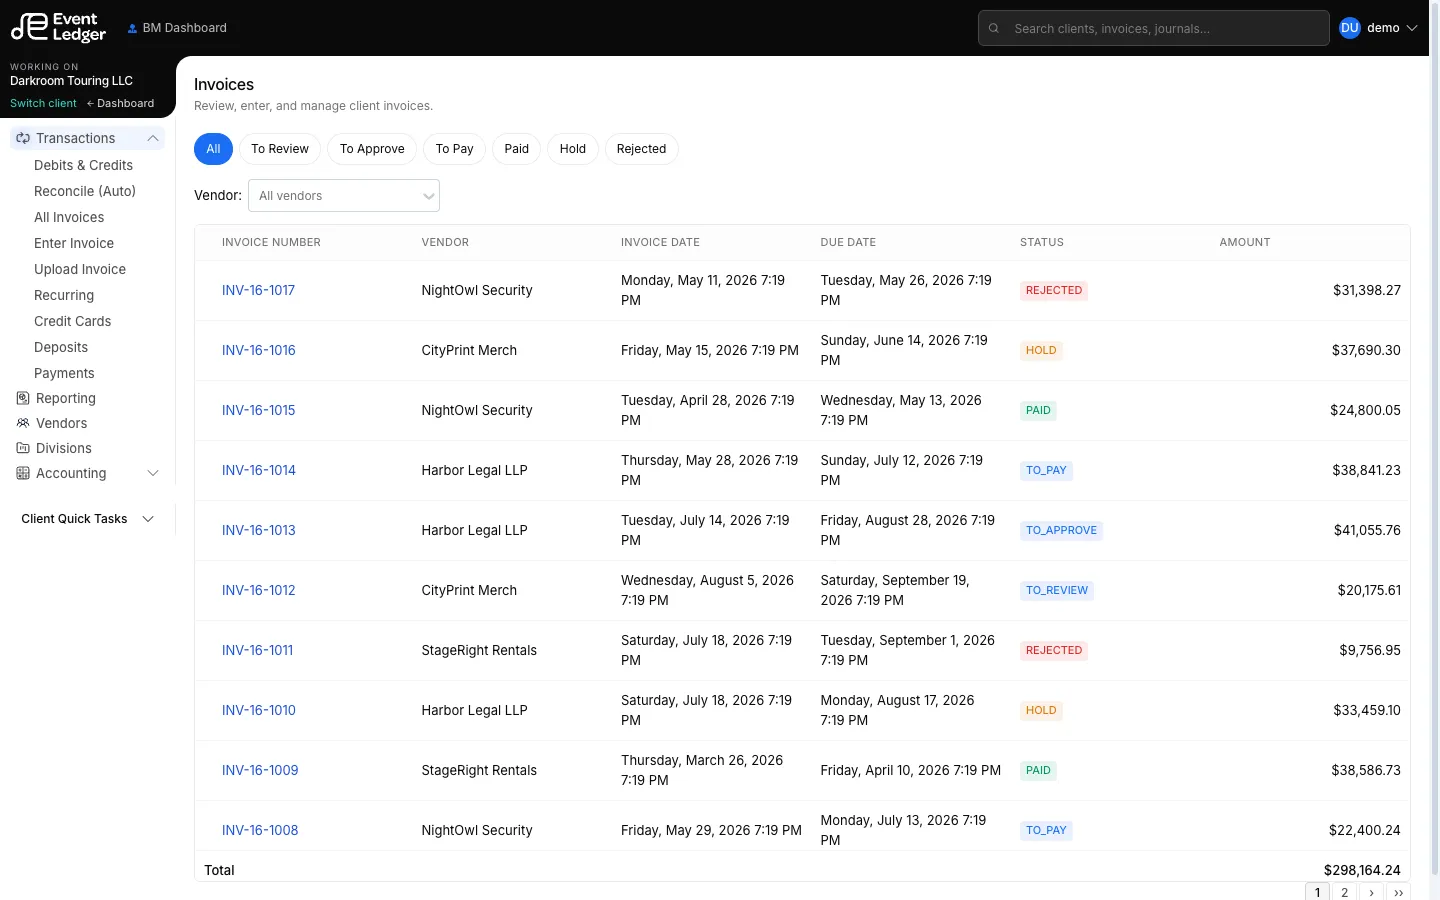Open invoice INV-16-1008
The width and height of the screenshot is (1440, 900).
[x=260, y=830]
